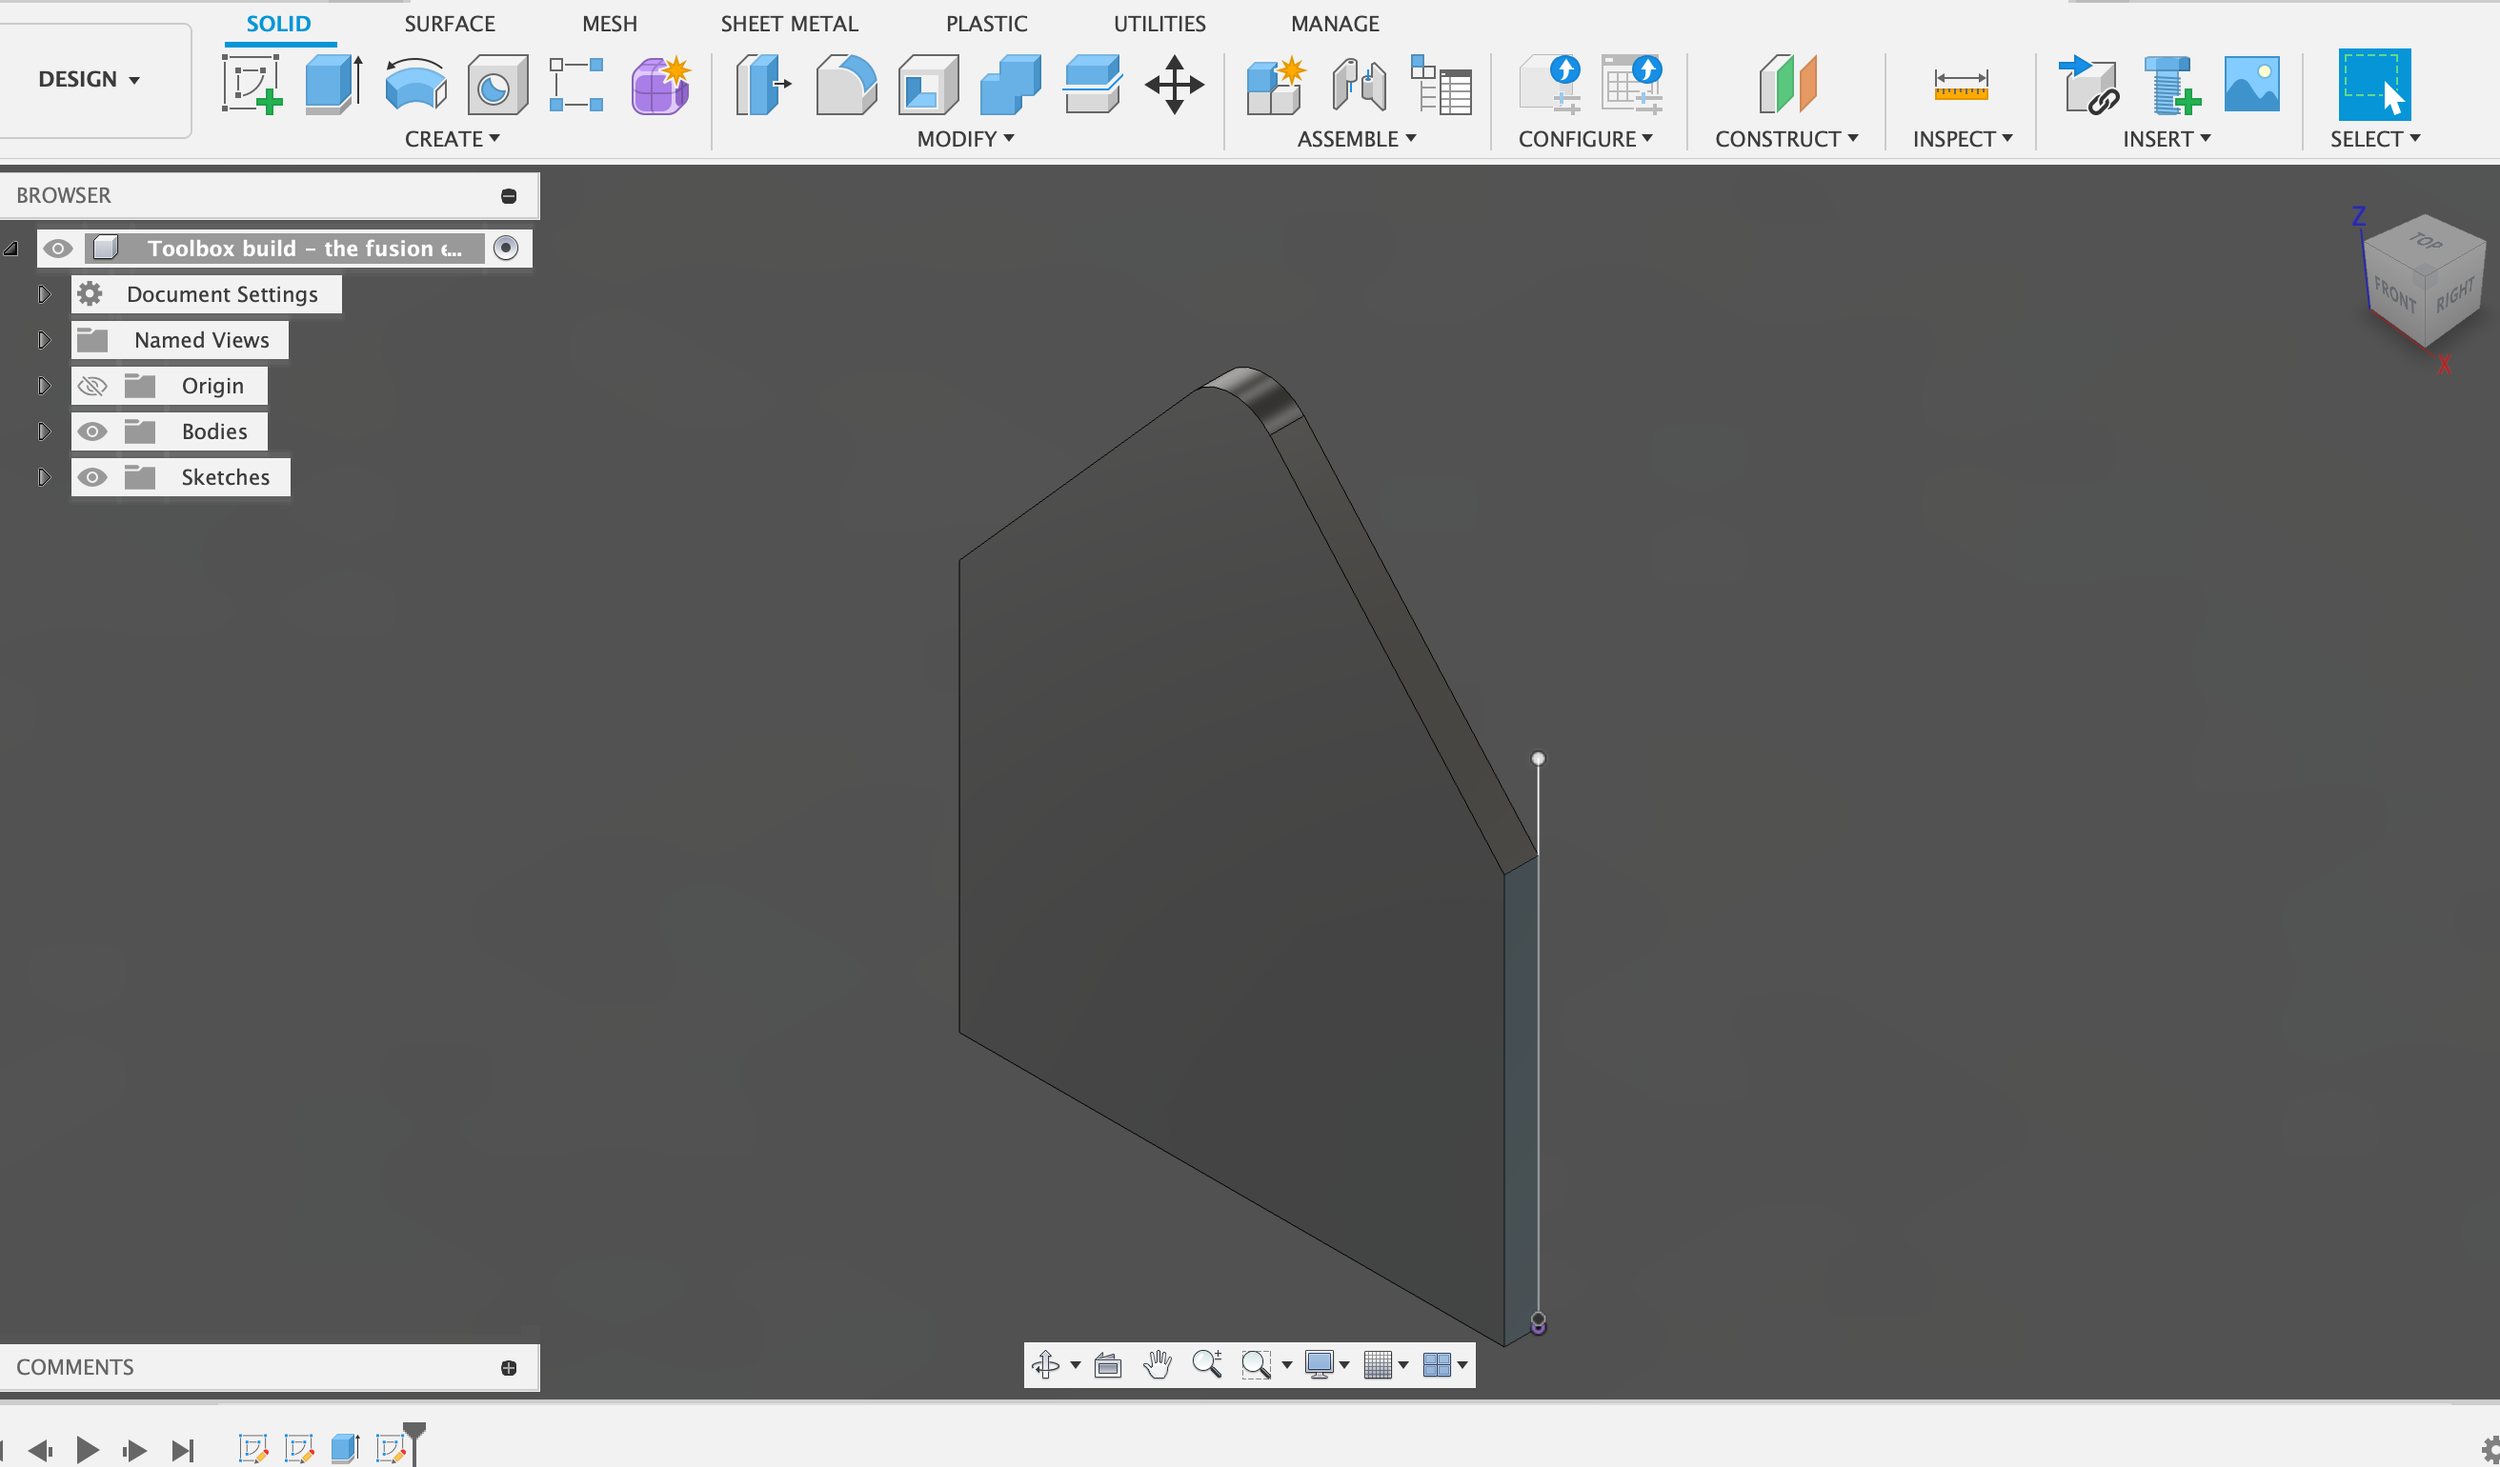The height and width of the screenshot is (1467, 2500).
Task: Open the INSPECT dropdown menu
Action: pyautogui.click(x=1963, y=139)
